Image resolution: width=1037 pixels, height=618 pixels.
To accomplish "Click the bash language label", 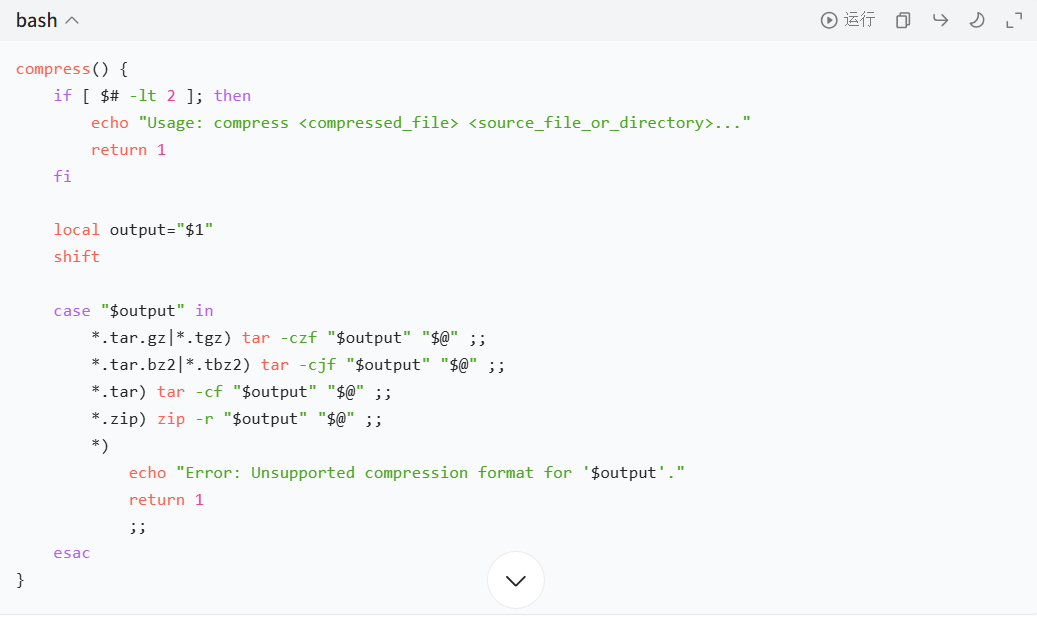I will 37,21.
